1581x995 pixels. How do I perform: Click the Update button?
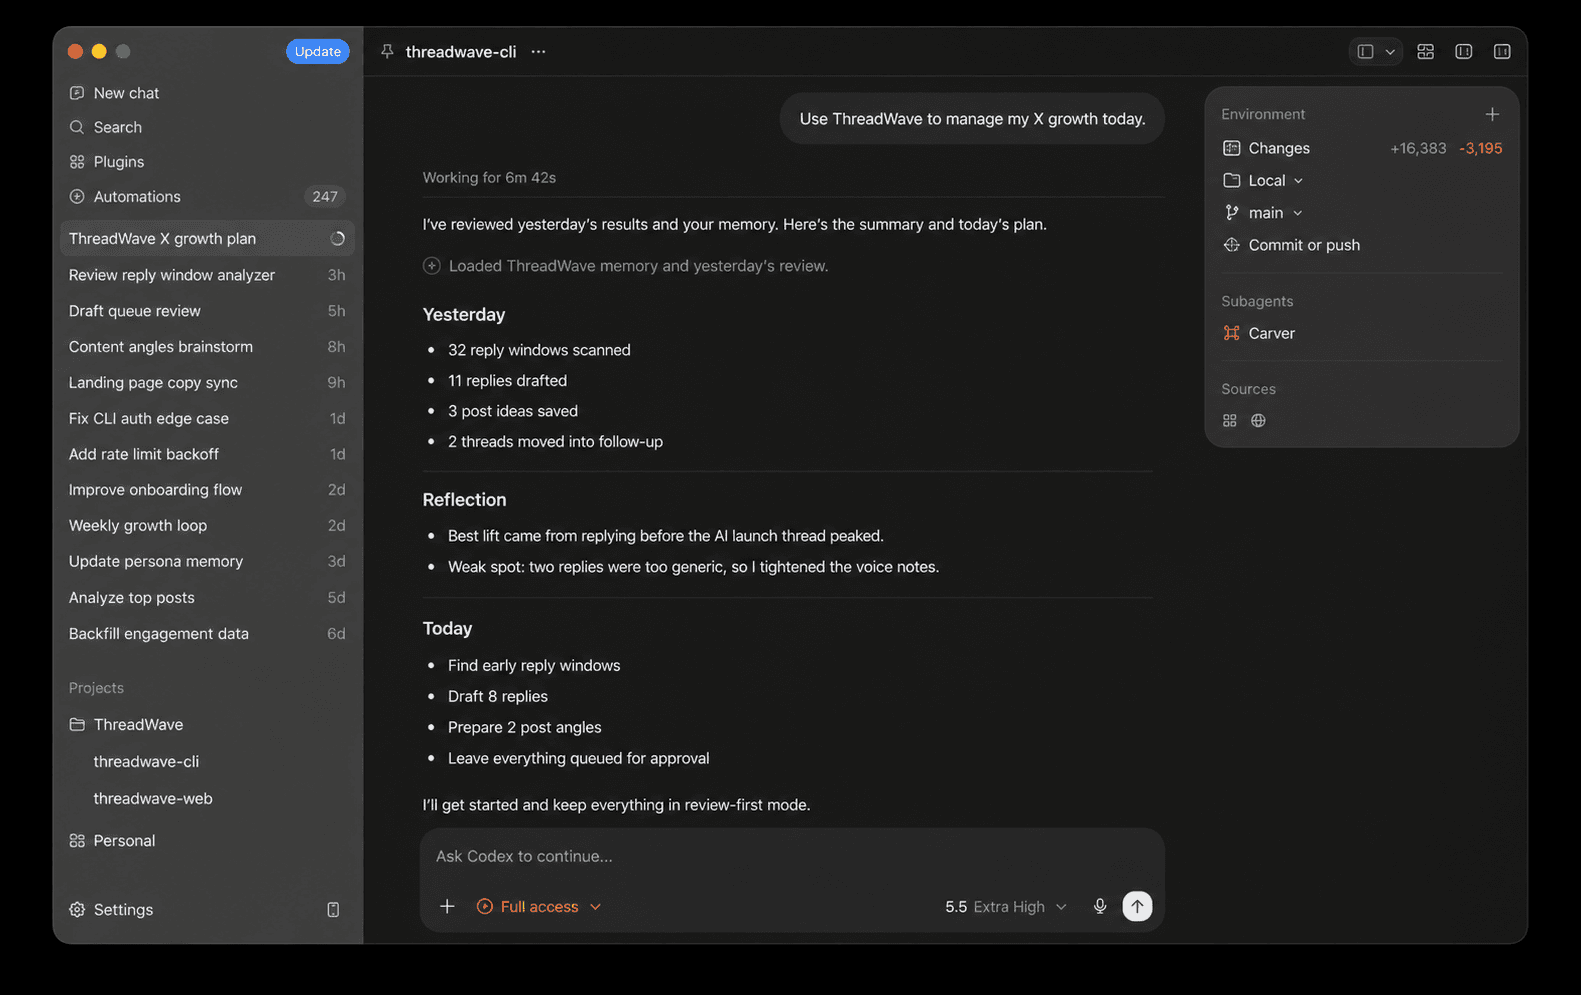pyautogui.click(x=317, y=51)
